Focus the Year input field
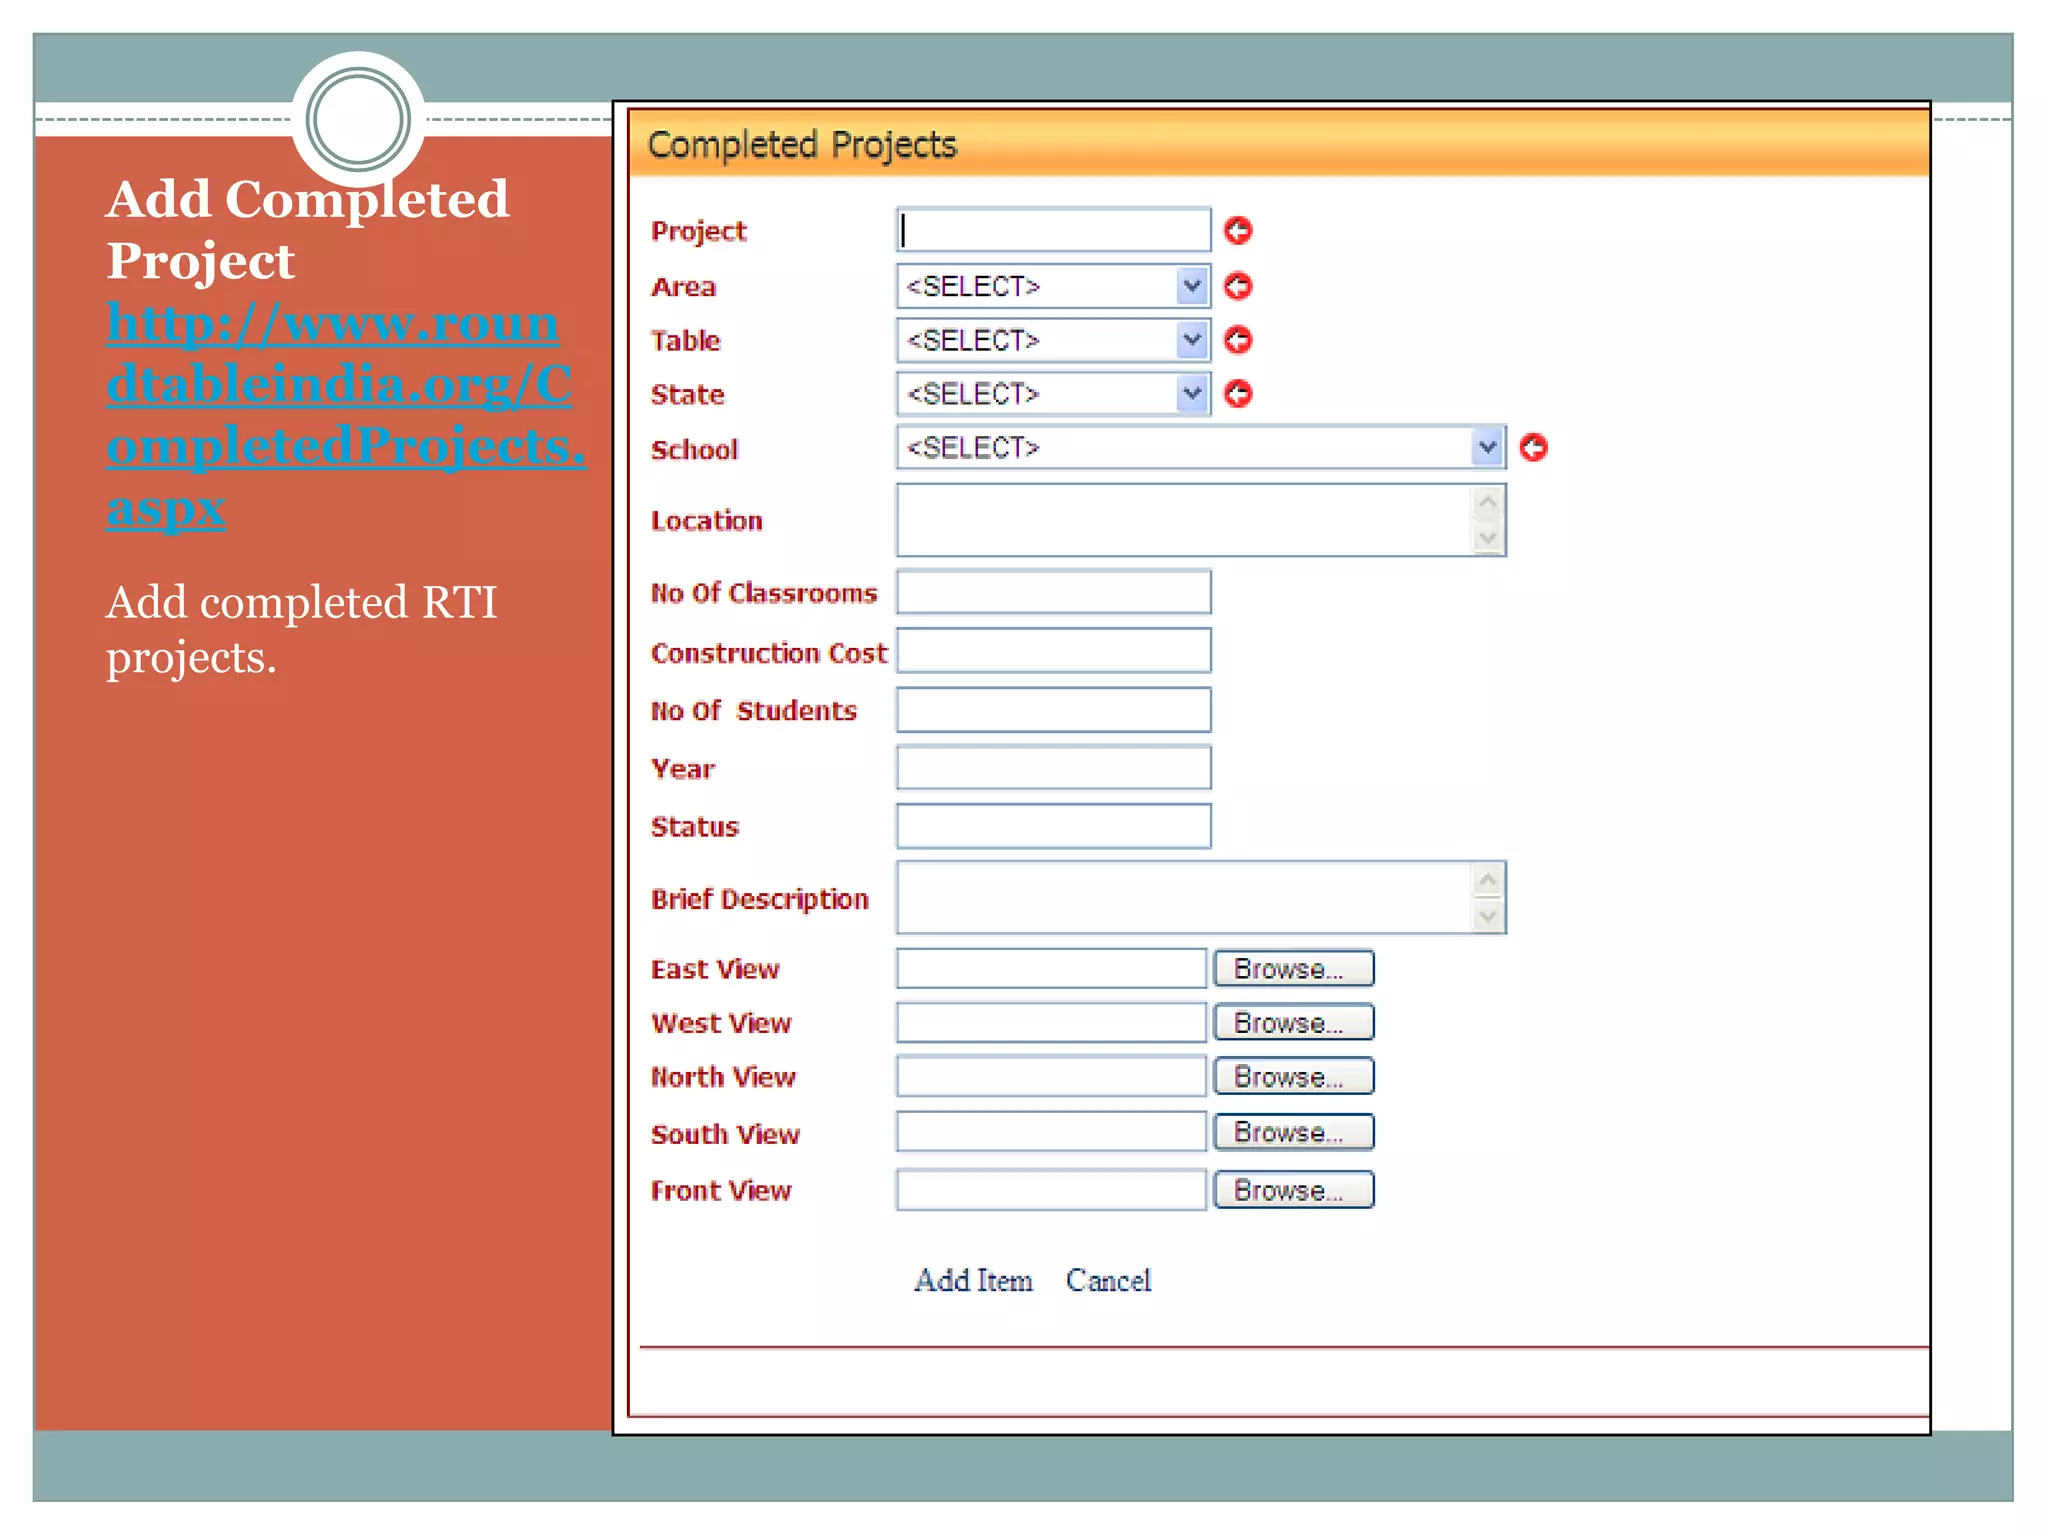Viewport: 2048px width, 1536px height. (1053, 768)
